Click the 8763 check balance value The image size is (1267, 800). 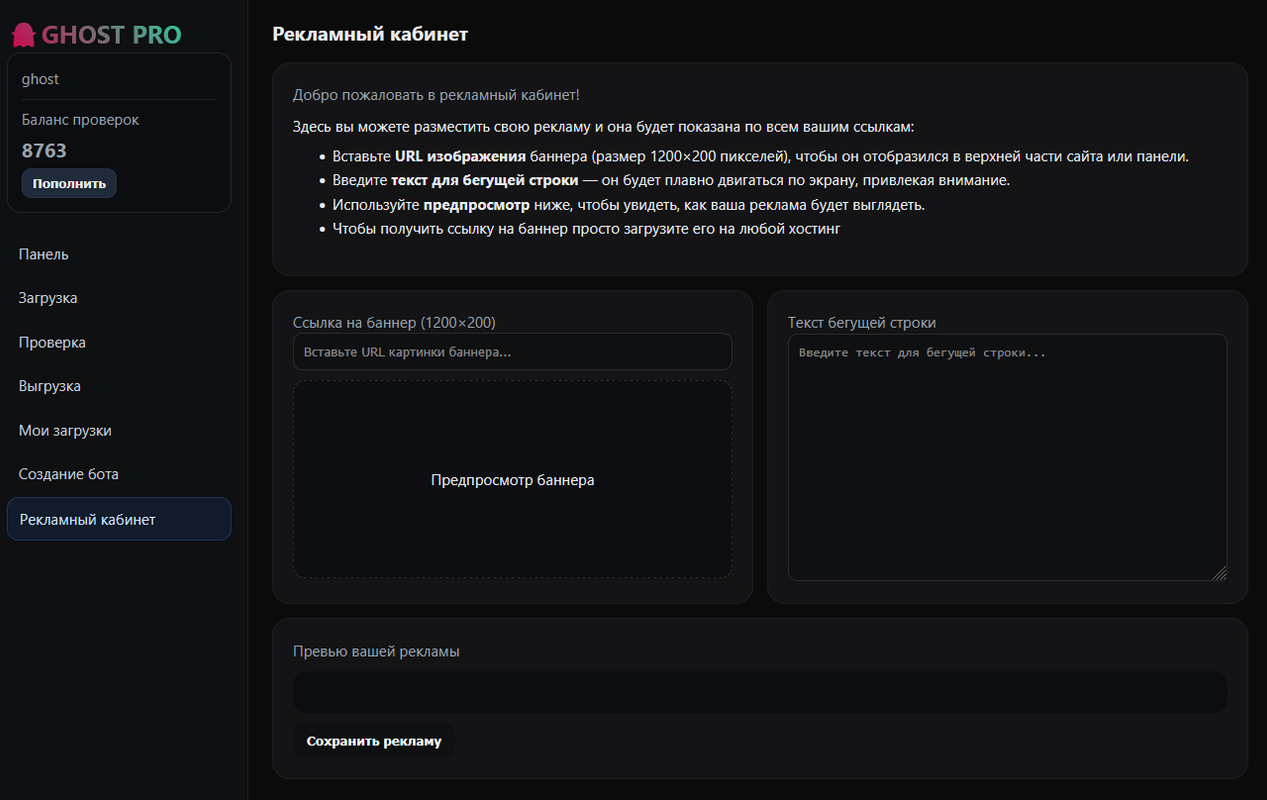pyautogui.click(x=44, y=151)
